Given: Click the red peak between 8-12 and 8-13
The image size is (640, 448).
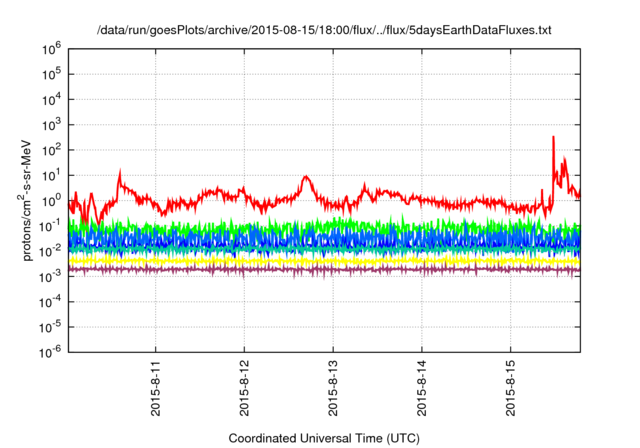Looking at the screenshot, I should (306, 177).
